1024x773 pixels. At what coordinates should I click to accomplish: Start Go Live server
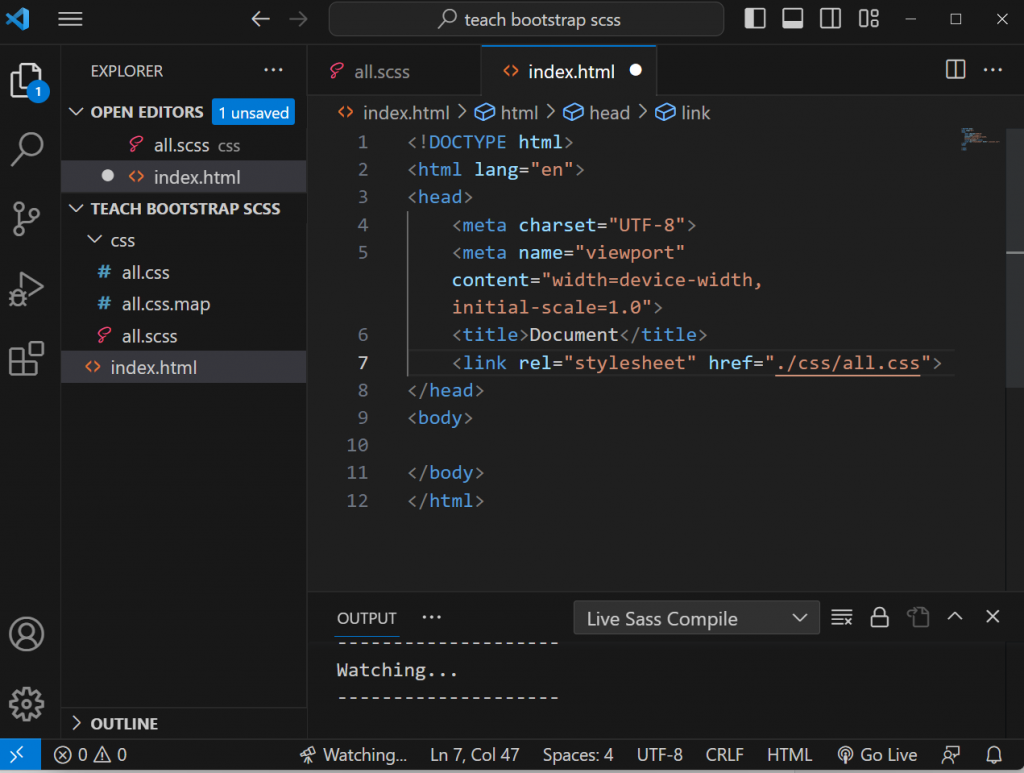click(877, 755)
